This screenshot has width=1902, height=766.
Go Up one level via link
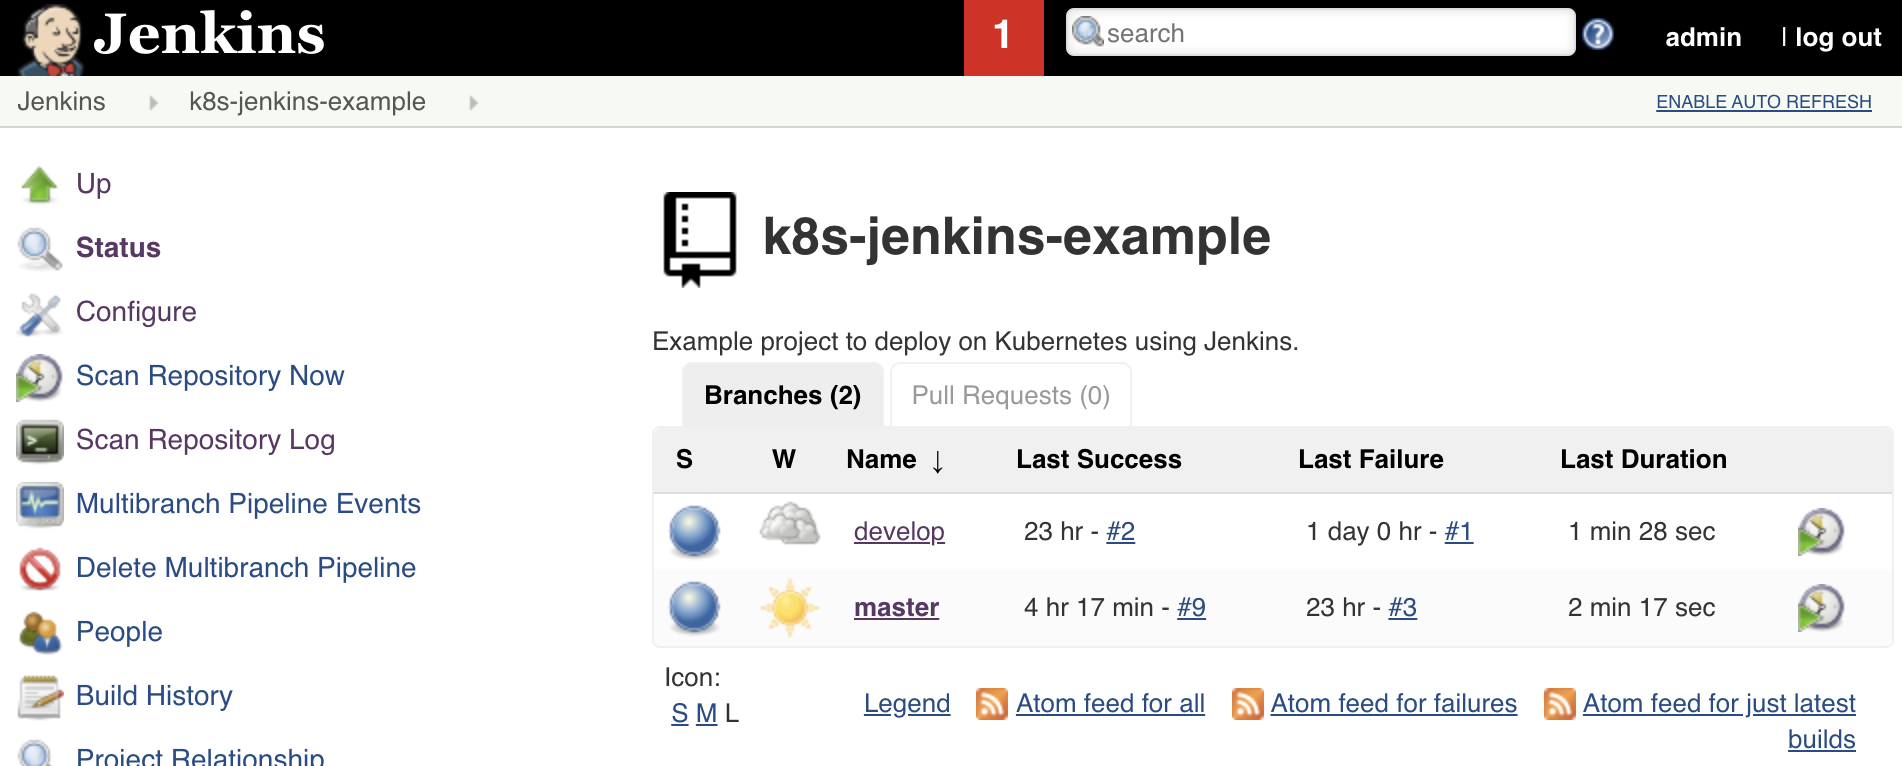pos(94,184)
